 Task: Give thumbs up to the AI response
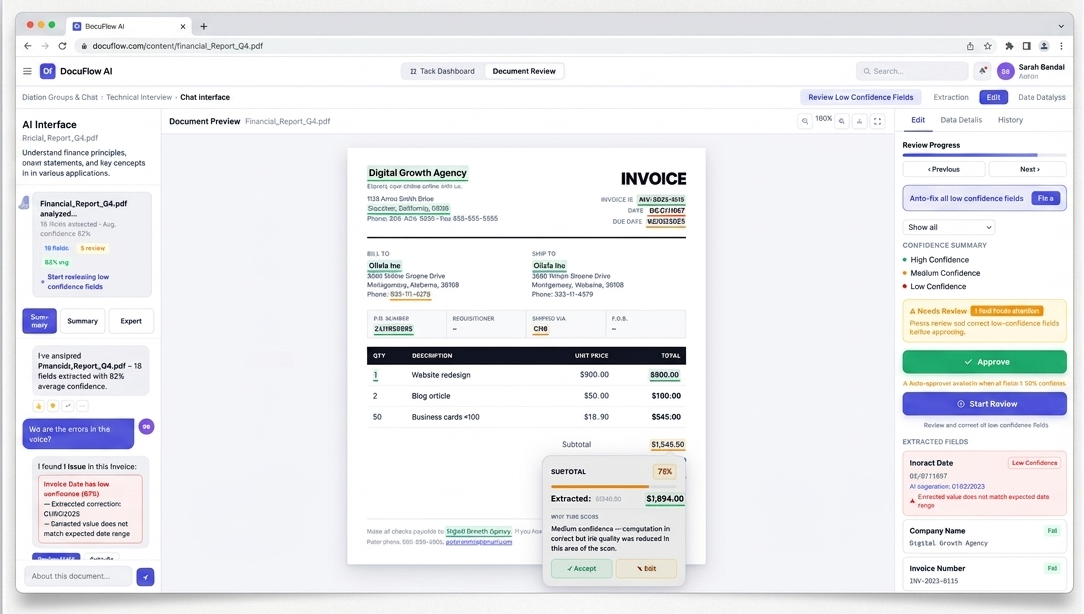coord(39,406)
